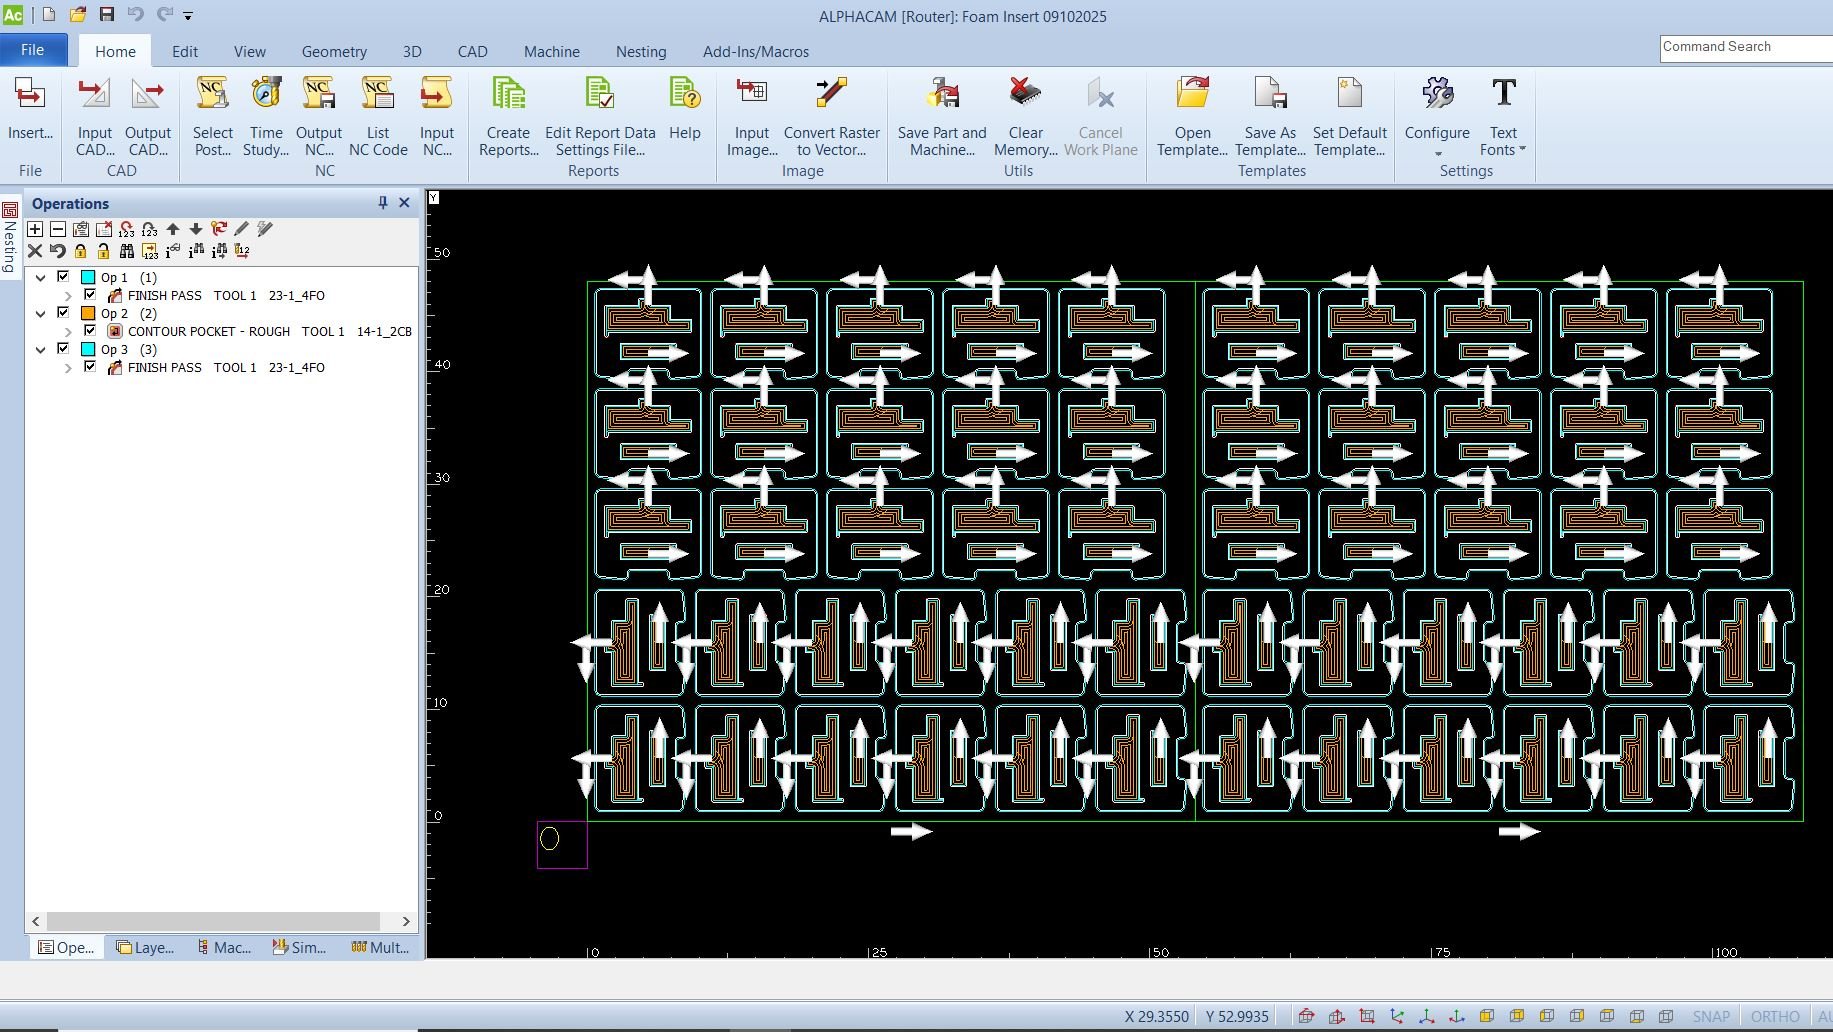
Task: Click move operation up arrow
Action: click(173, 229)
